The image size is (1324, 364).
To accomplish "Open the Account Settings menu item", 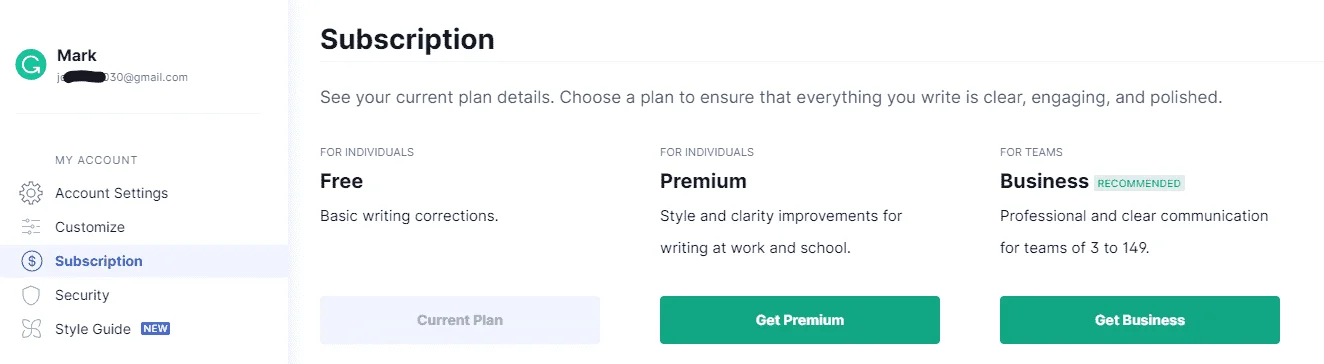I will coord(111,193).
